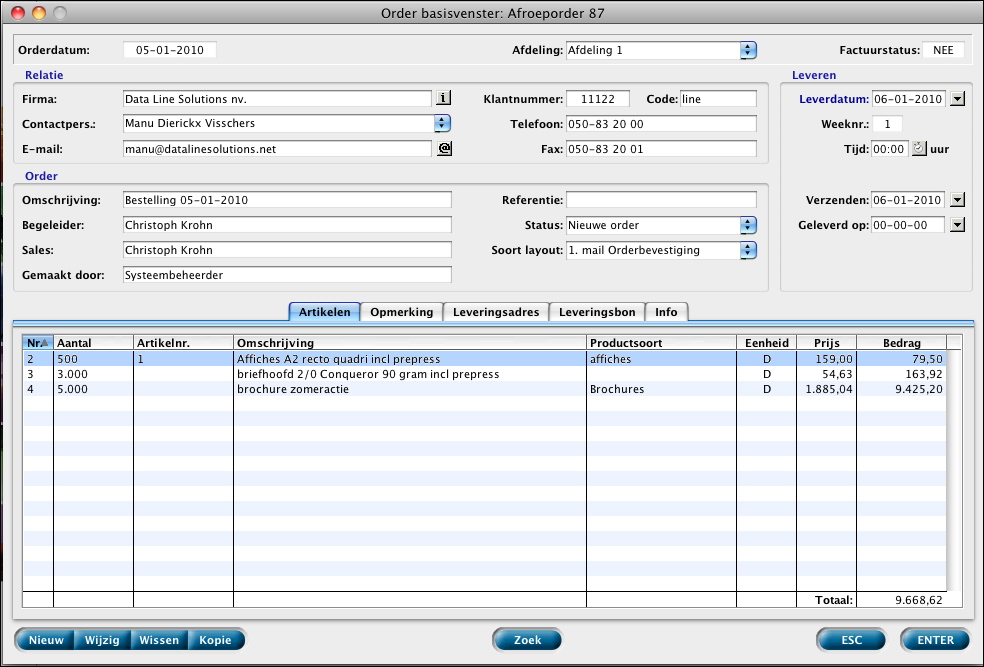984x667 pixels.
Task: Click the Begeleider field
Action: coord(287,225)
